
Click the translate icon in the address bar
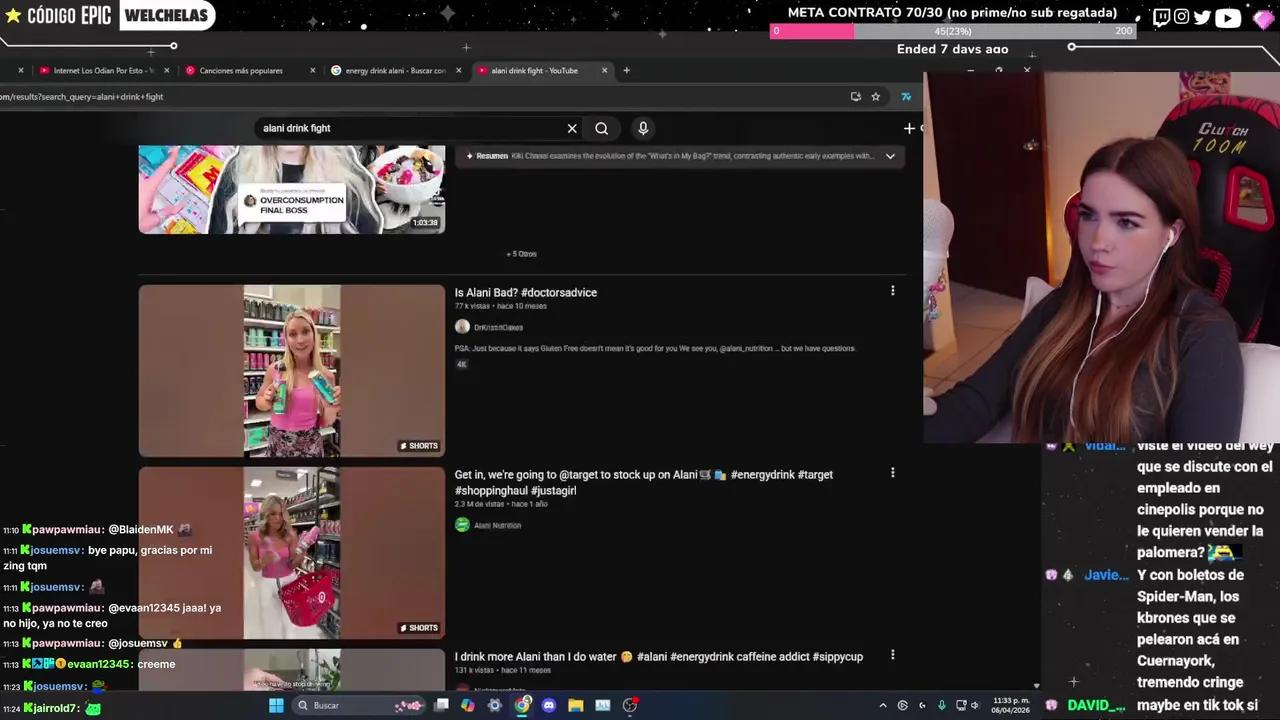906,96
